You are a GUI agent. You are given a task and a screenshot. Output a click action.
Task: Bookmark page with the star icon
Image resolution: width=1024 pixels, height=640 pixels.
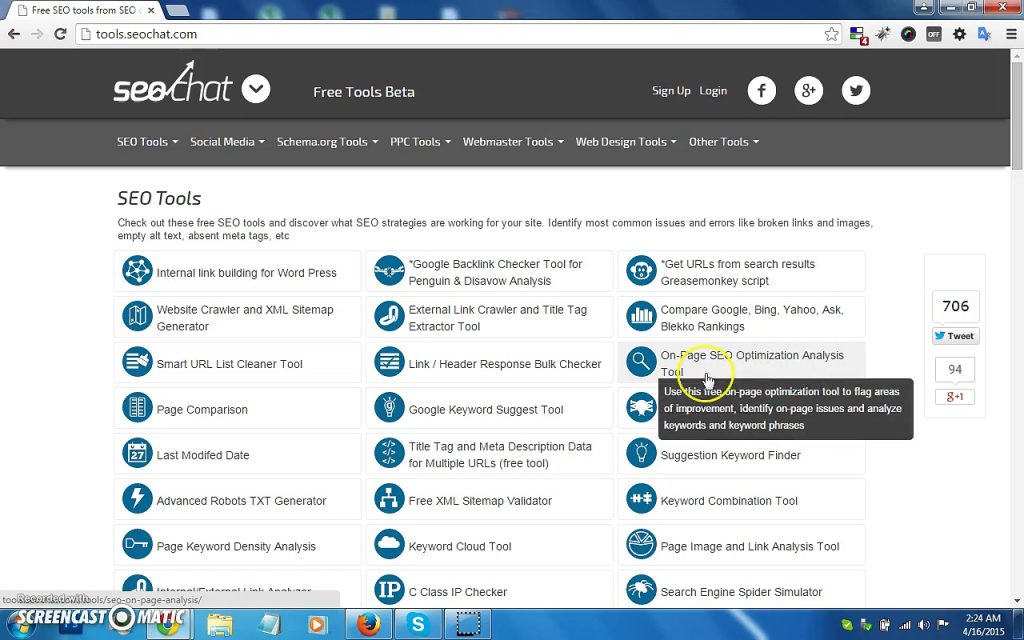(x=831, y=34)
